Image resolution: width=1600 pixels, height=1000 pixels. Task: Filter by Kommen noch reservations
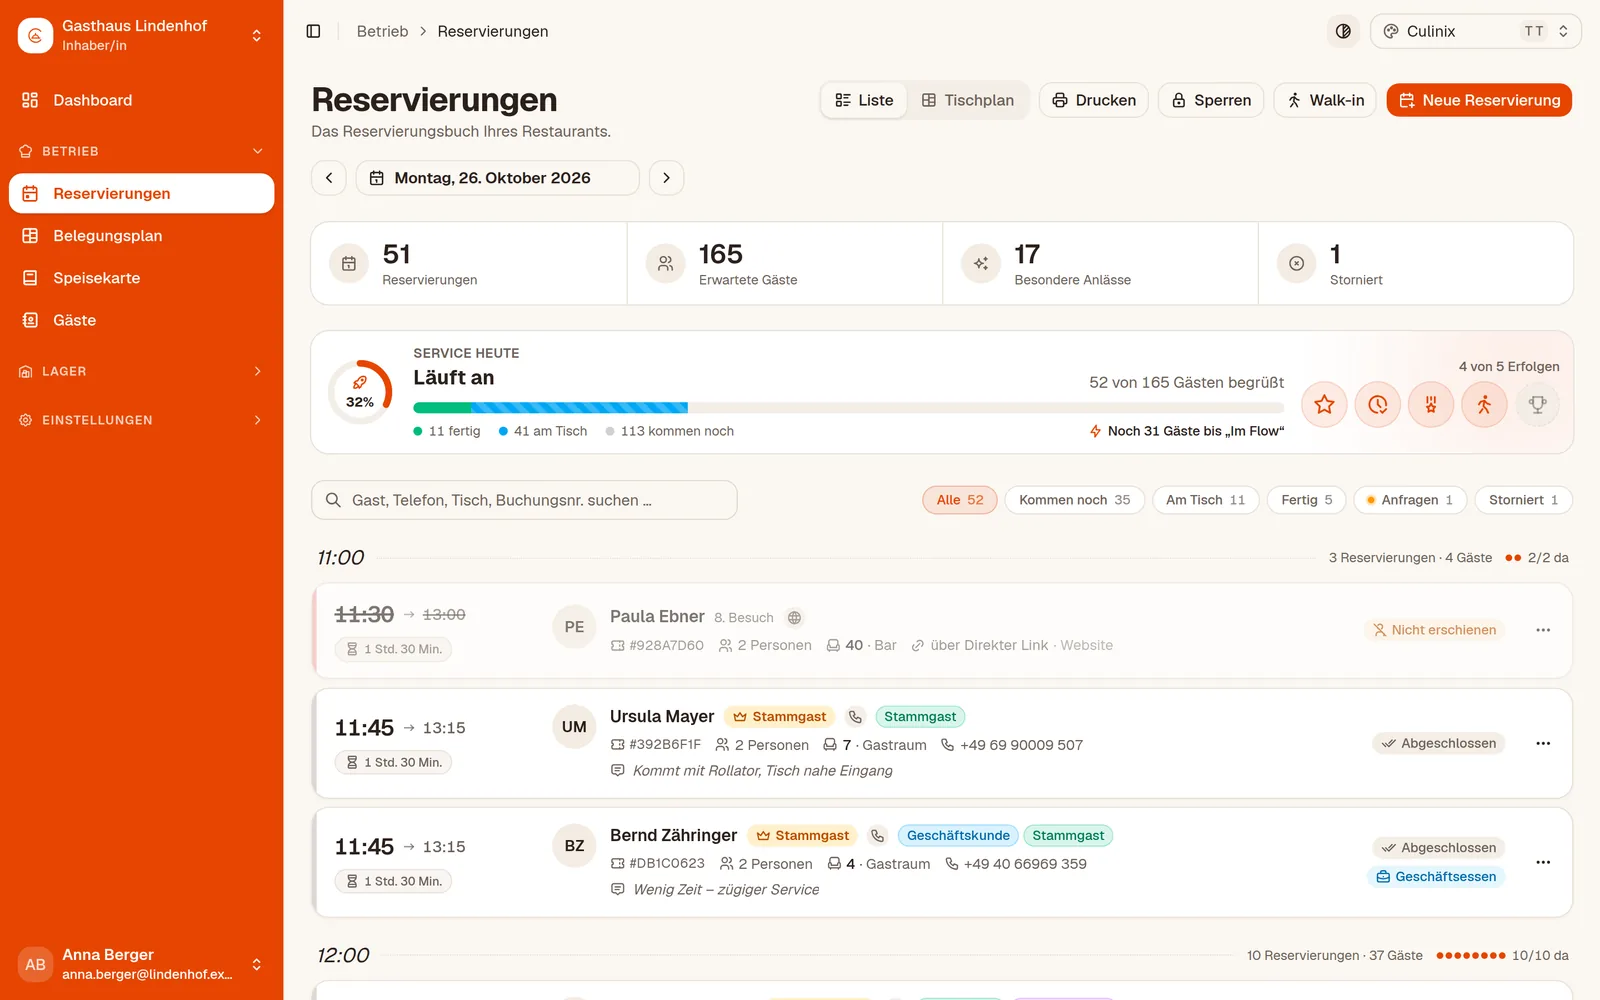(1074, 500)
